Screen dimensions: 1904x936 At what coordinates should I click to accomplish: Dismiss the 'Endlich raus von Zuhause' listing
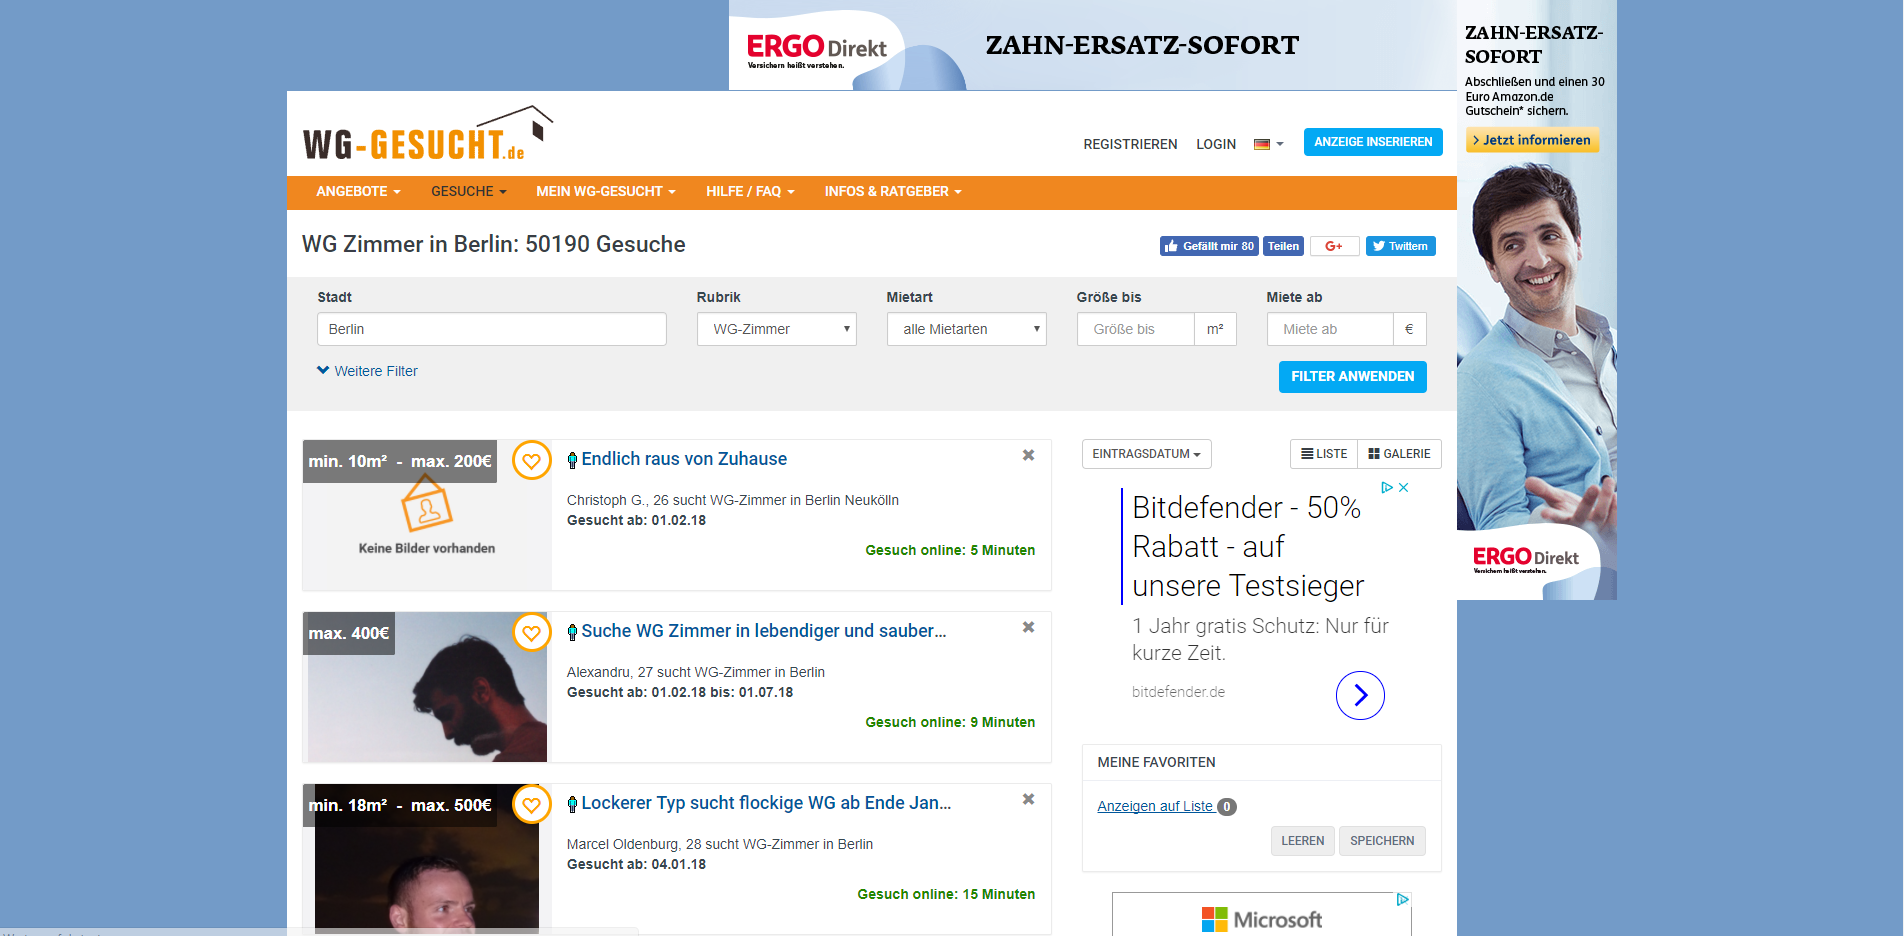pyautogui.click(x=1028, y=455)
